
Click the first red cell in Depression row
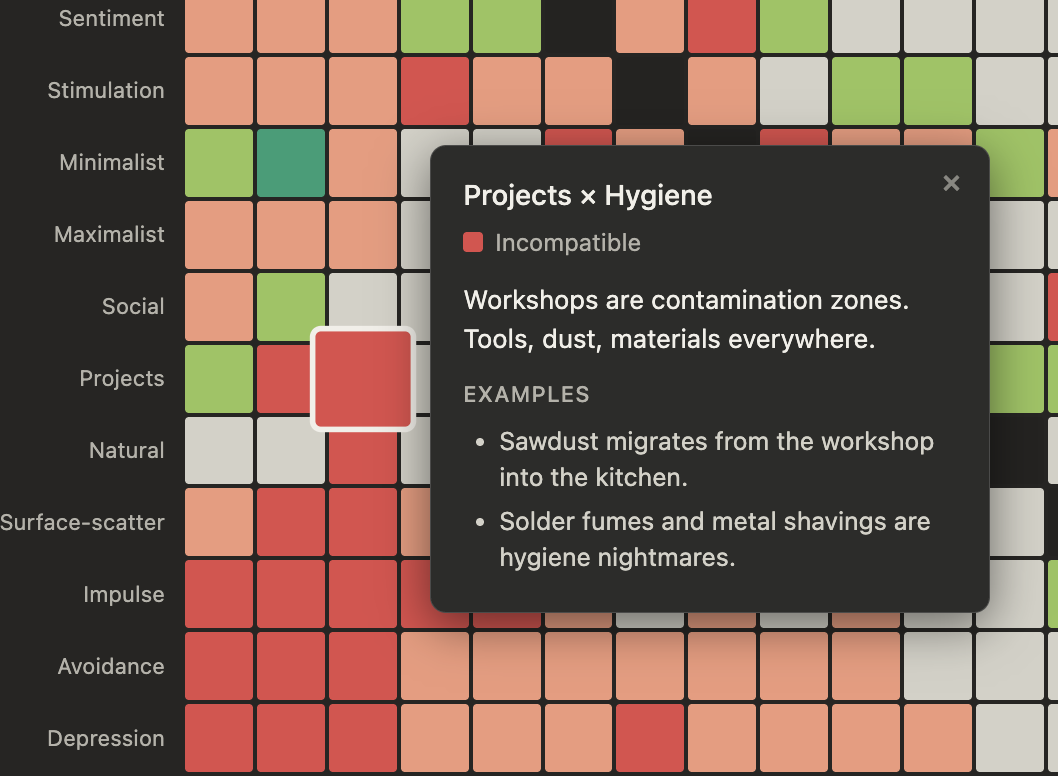pyautogui.click(x=219, y=738)
